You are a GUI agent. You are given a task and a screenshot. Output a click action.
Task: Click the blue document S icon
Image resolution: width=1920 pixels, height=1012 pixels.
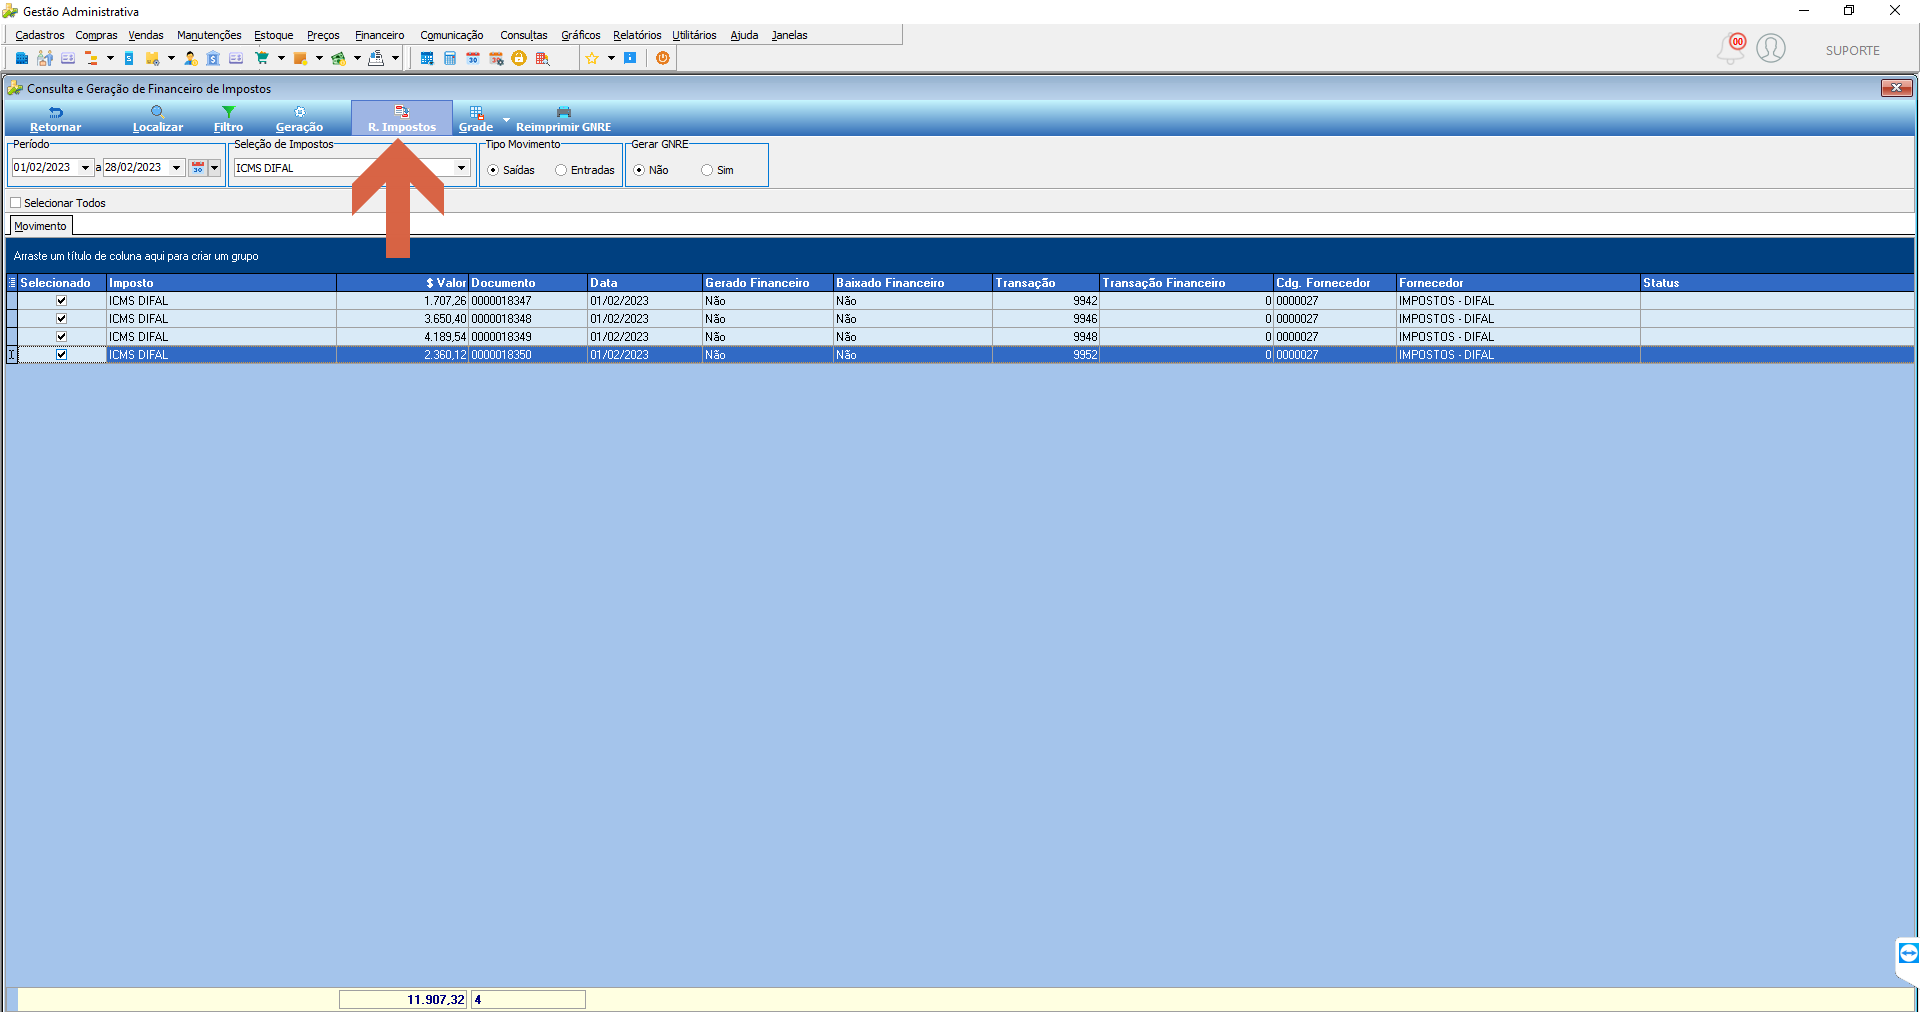coord(129,58)
